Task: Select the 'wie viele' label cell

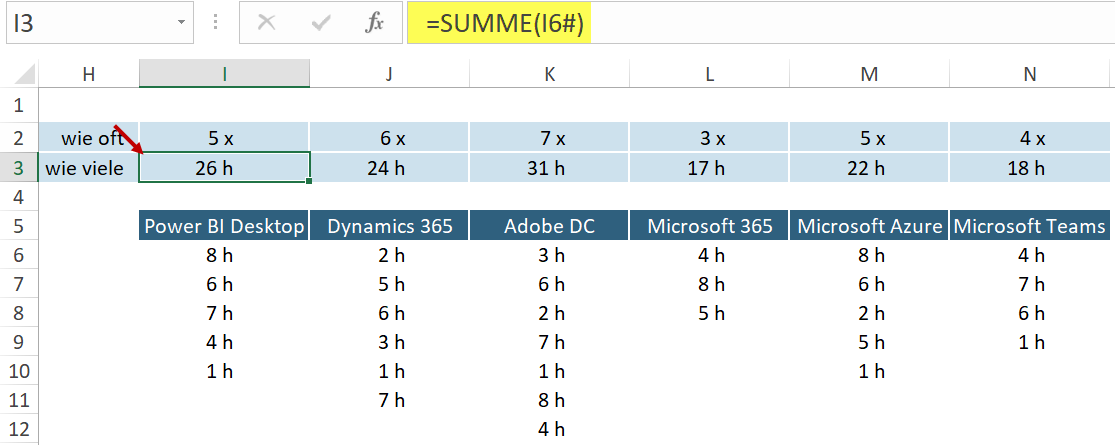Action: (89, 168)
